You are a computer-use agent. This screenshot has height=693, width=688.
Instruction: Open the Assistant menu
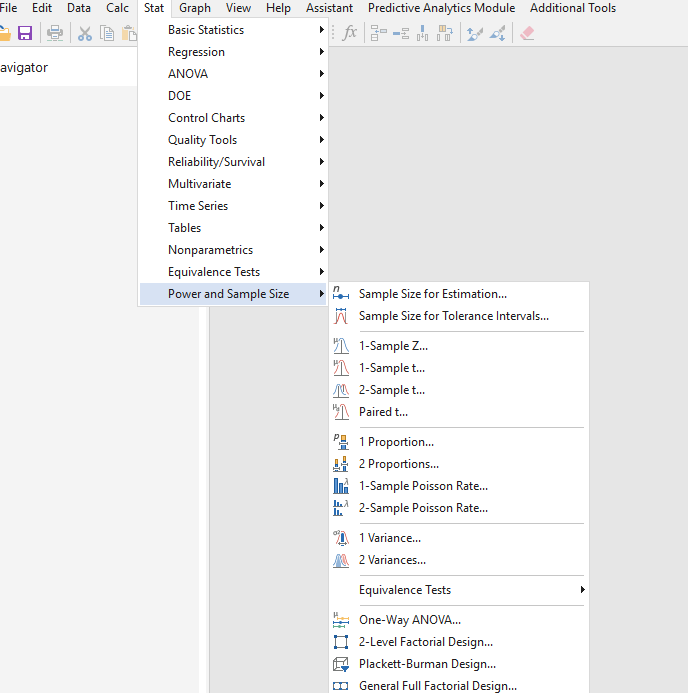click(329, 8)
